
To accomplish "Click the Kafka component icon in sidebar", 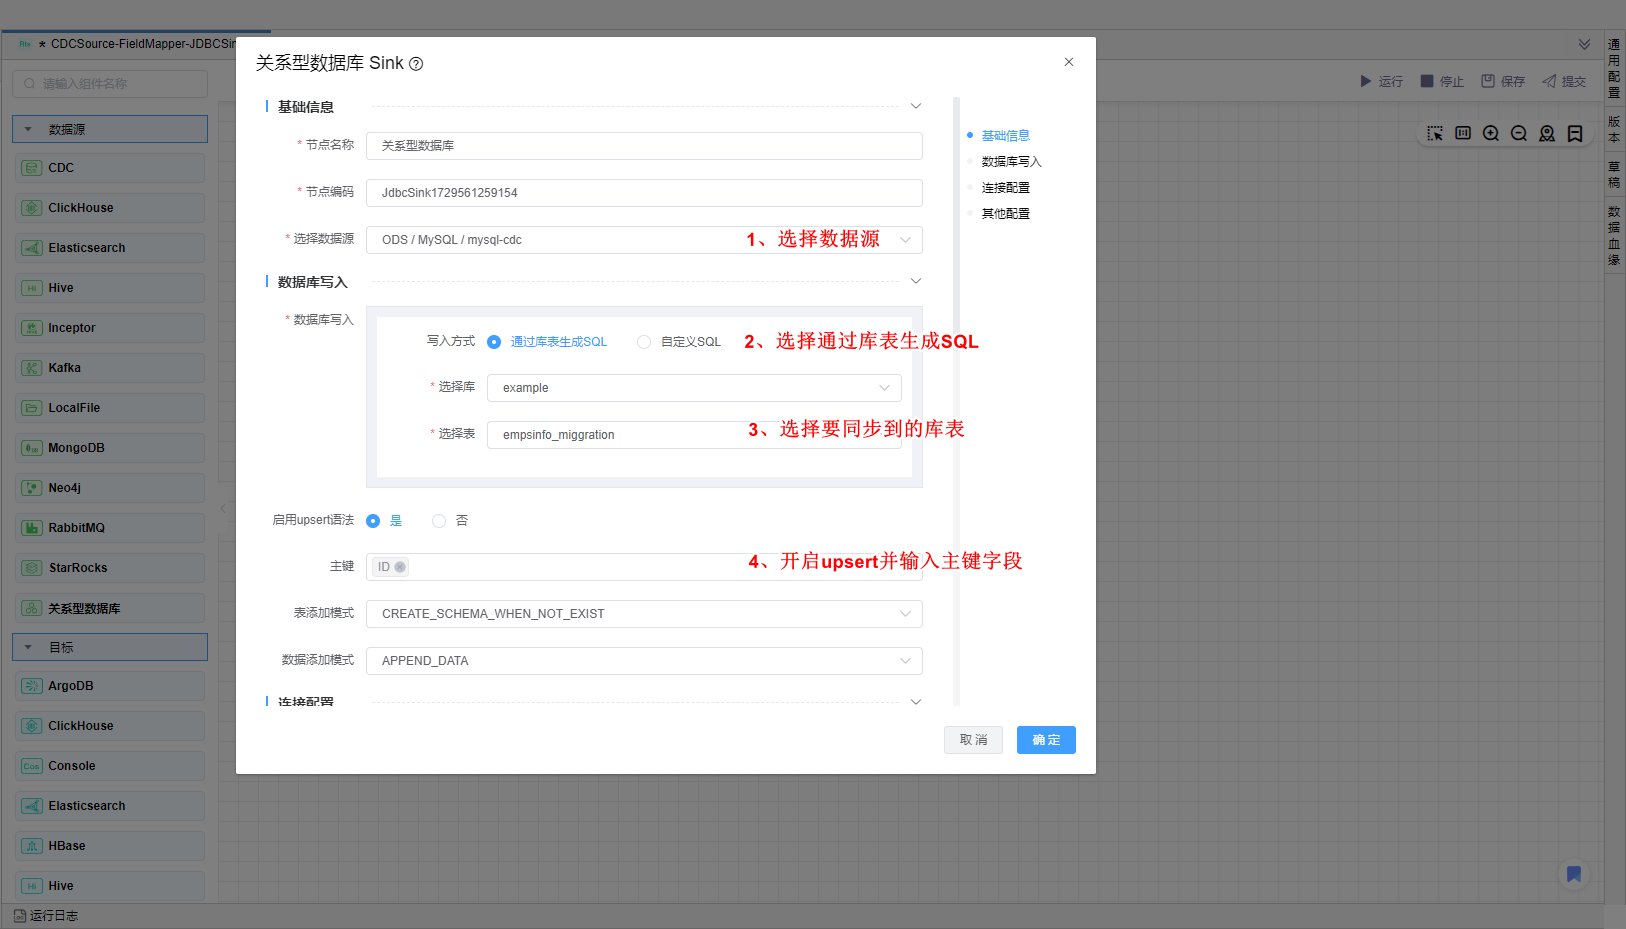I will 32,368.
